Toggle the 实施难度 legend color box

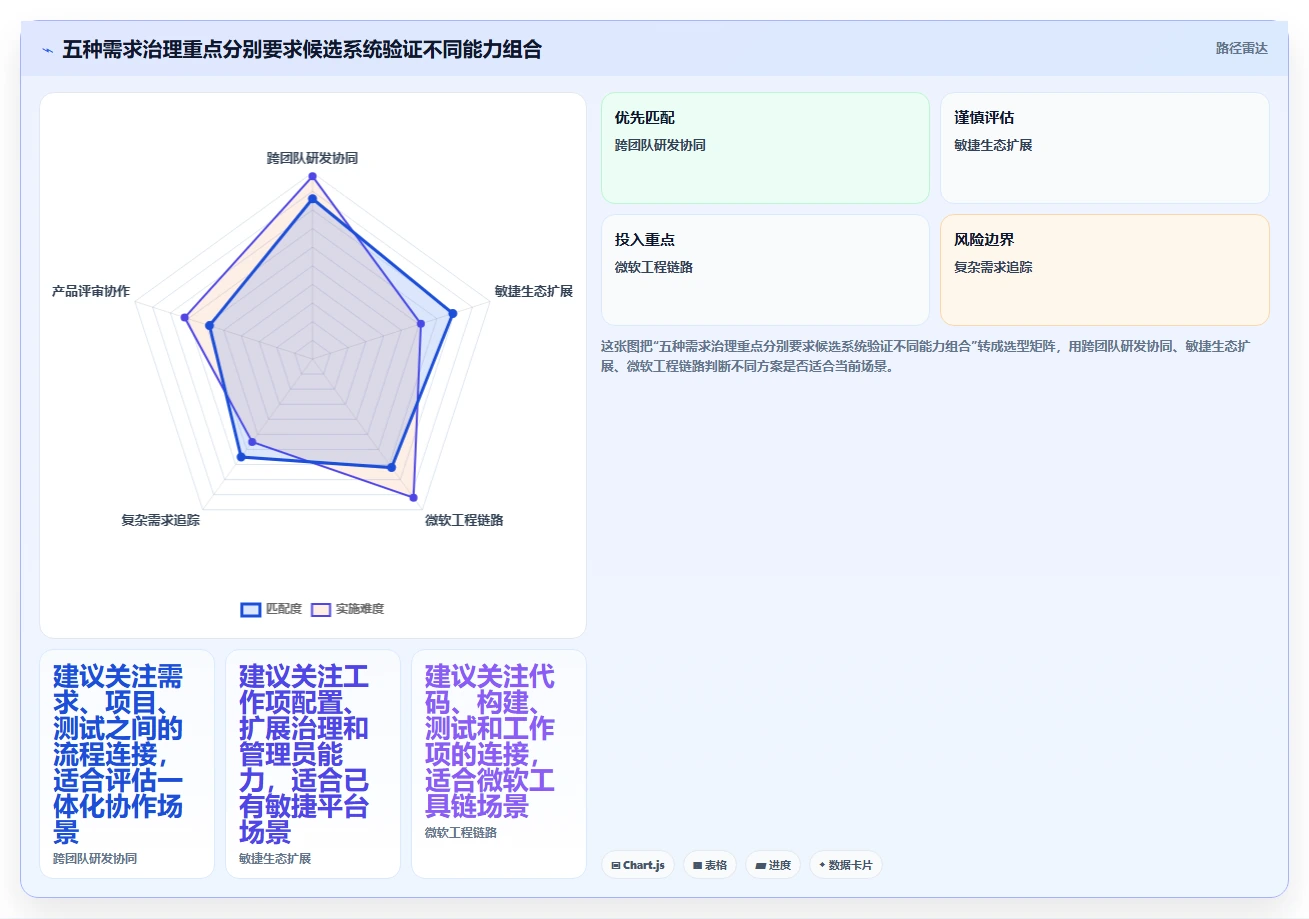pyautogui.click(x=321, y=609)
